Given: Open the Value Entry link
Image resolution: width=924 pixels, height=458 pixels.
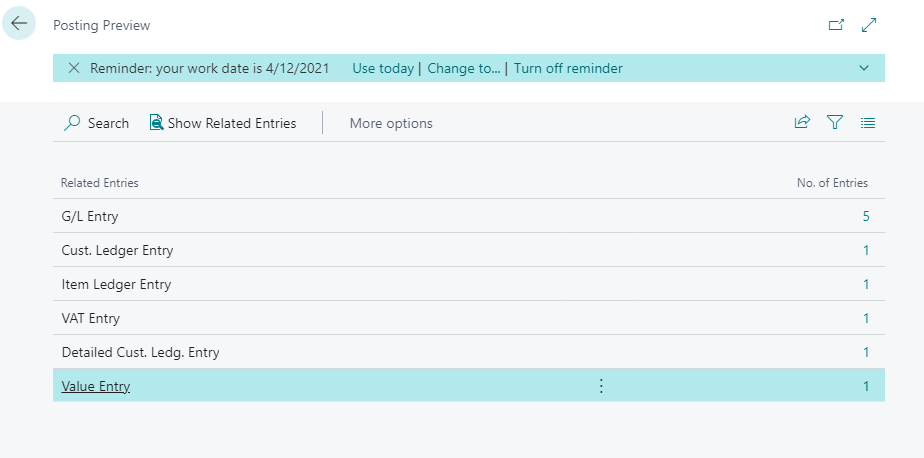Looking at the screenshot, I should pyautogui.click(x=96, y=386).
